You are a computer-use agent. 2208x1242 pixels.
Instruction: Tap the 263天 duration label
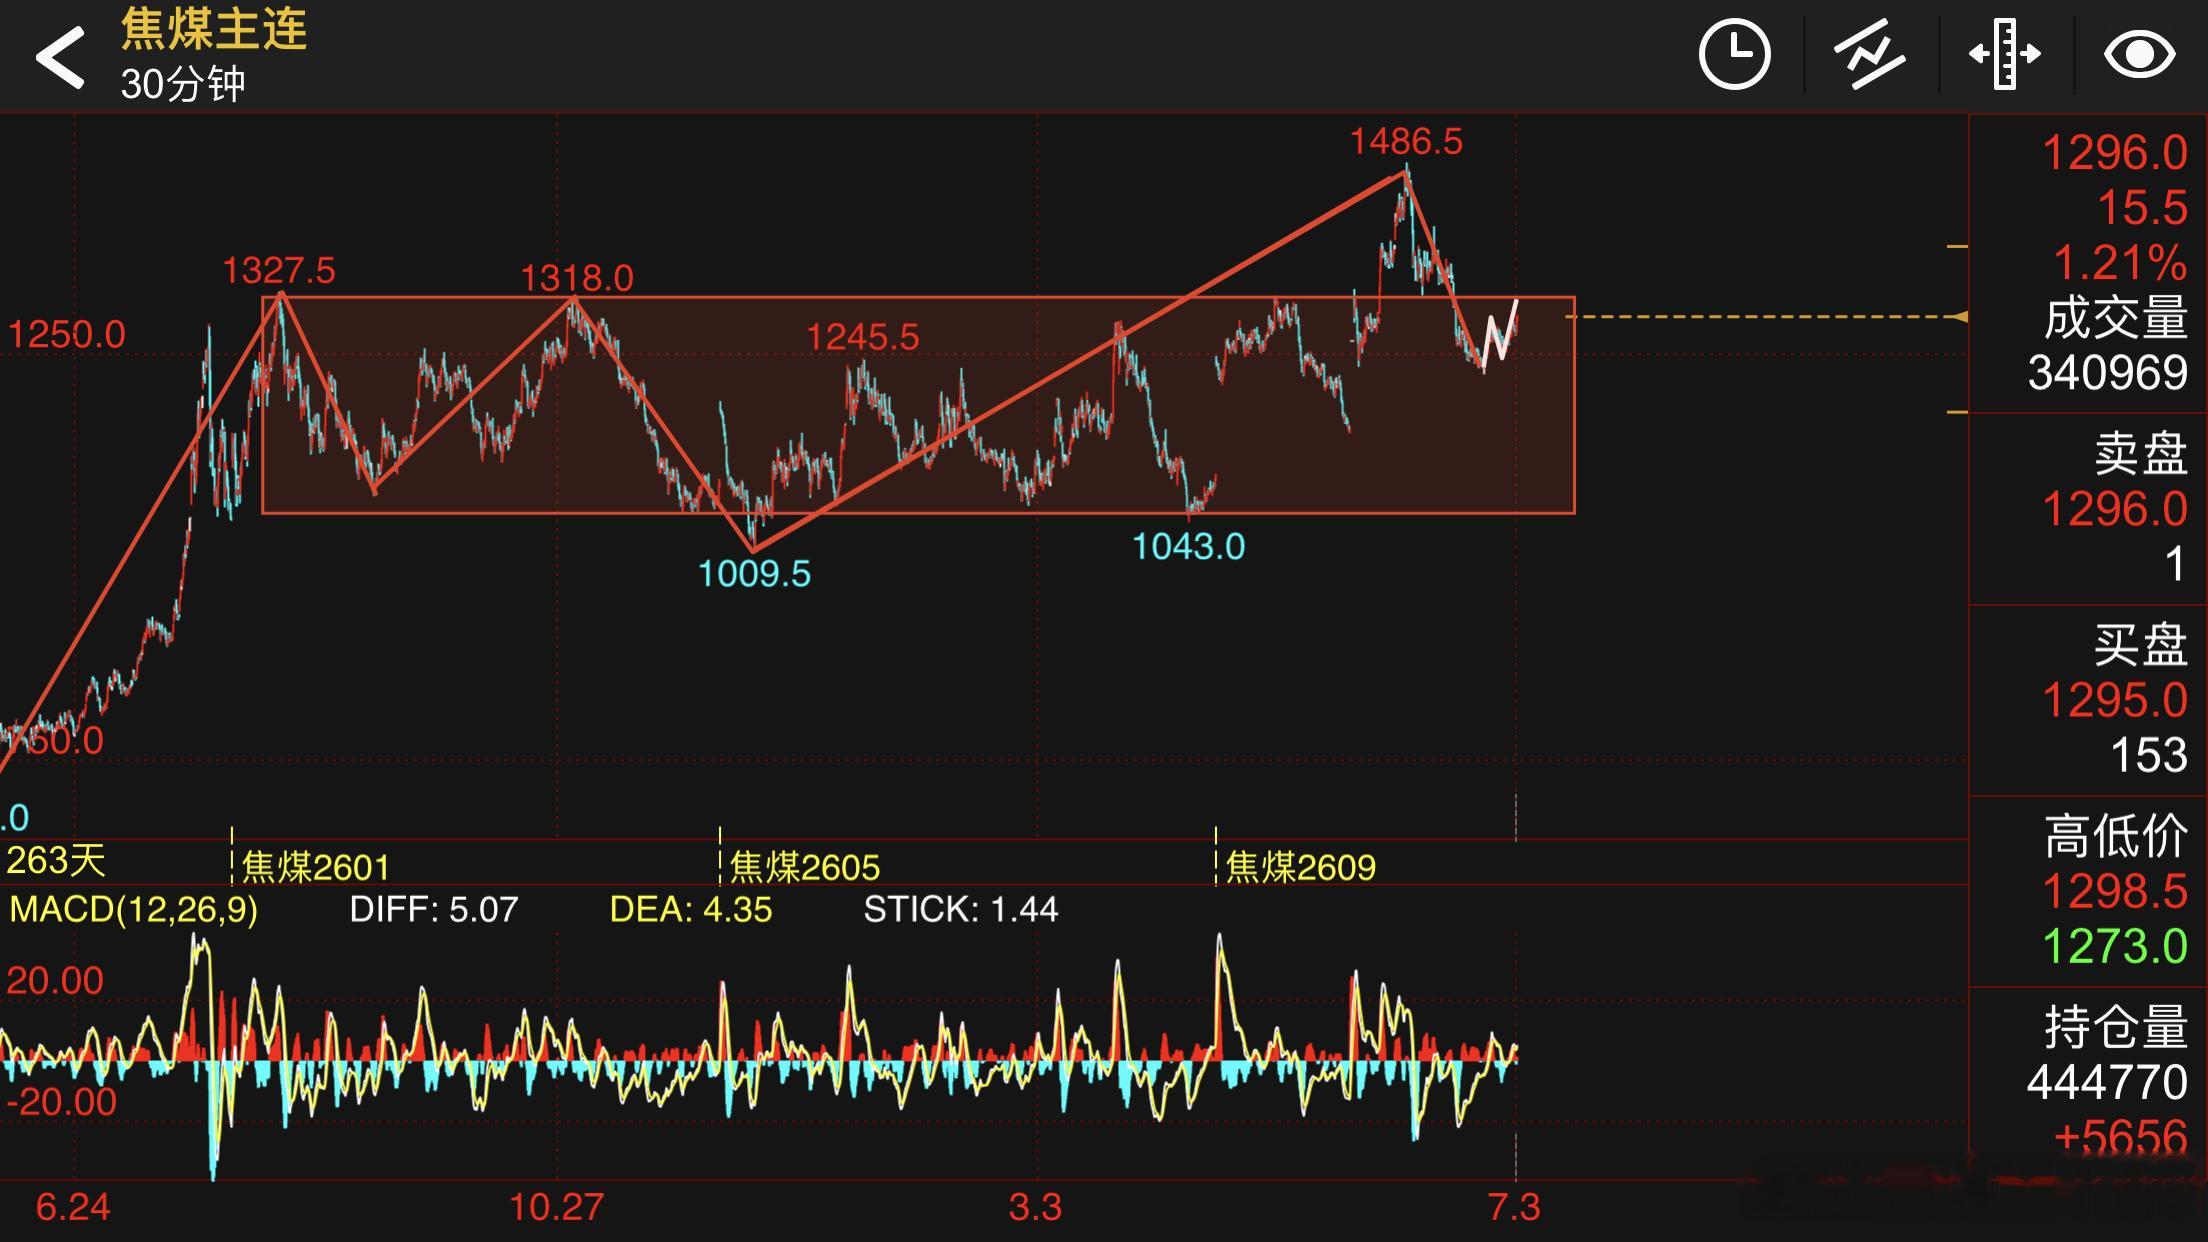pyautogui.click(x=56, y=860)
